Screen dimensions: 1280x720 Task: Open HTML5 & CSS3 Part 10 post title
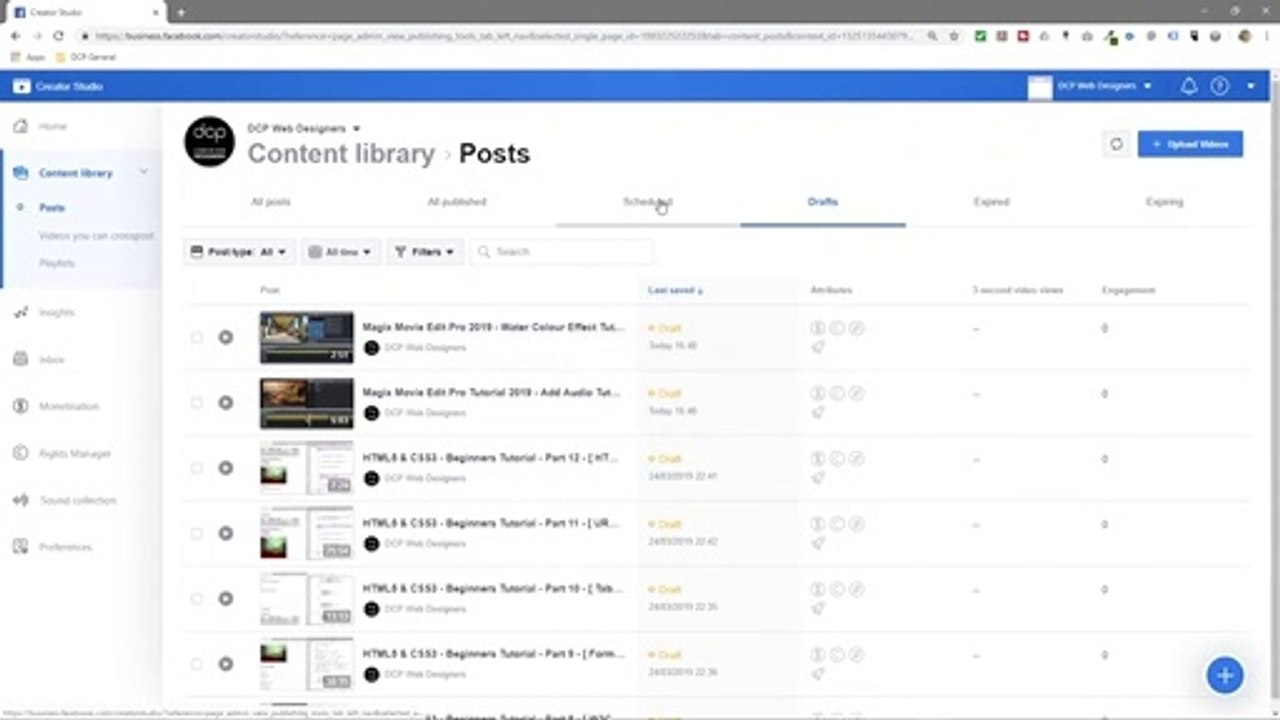click(x=493, y=589)
